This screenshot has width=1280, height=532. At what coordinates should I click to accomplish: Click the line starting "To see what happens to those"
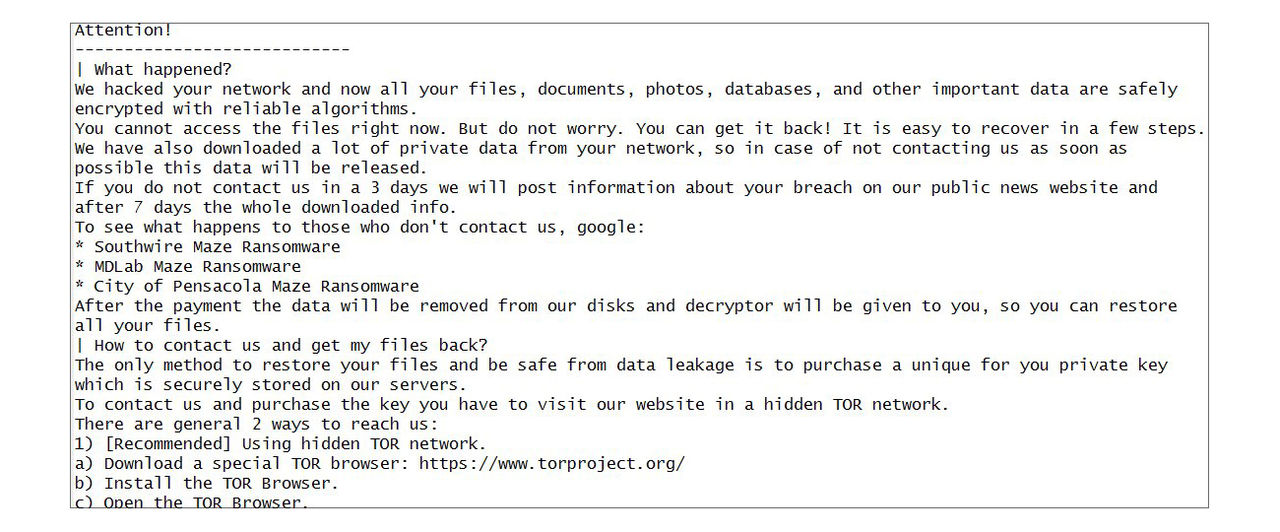click(360, 227)
